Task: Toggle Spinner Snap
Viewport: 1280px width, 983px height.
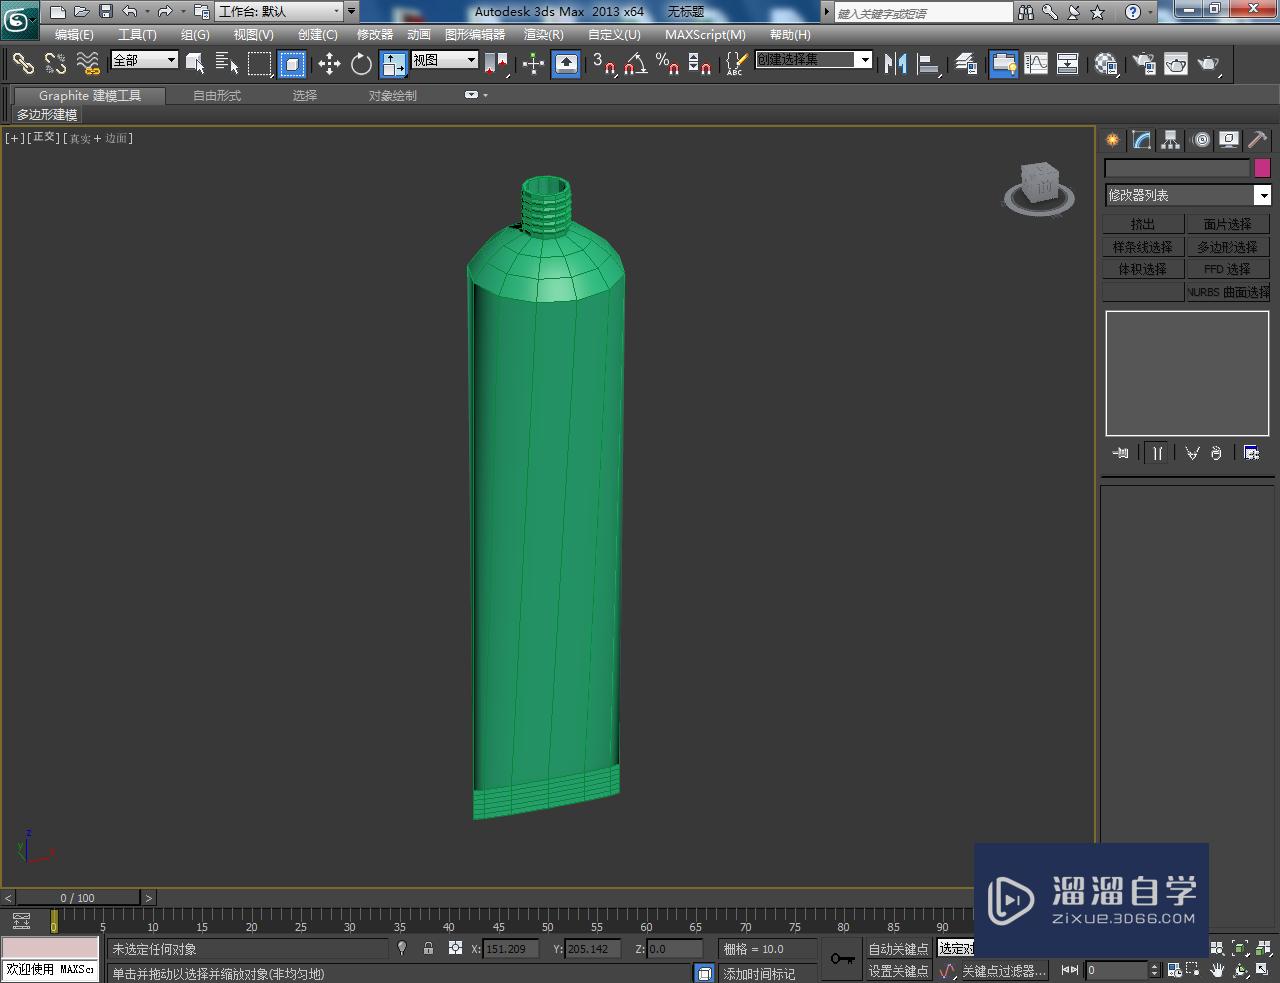Action: tap(700, 64)
